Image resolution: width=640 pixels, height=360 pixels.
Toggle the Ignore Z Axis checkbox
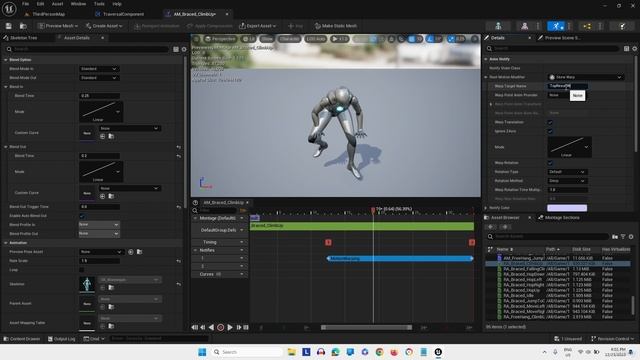pos(550,131)
